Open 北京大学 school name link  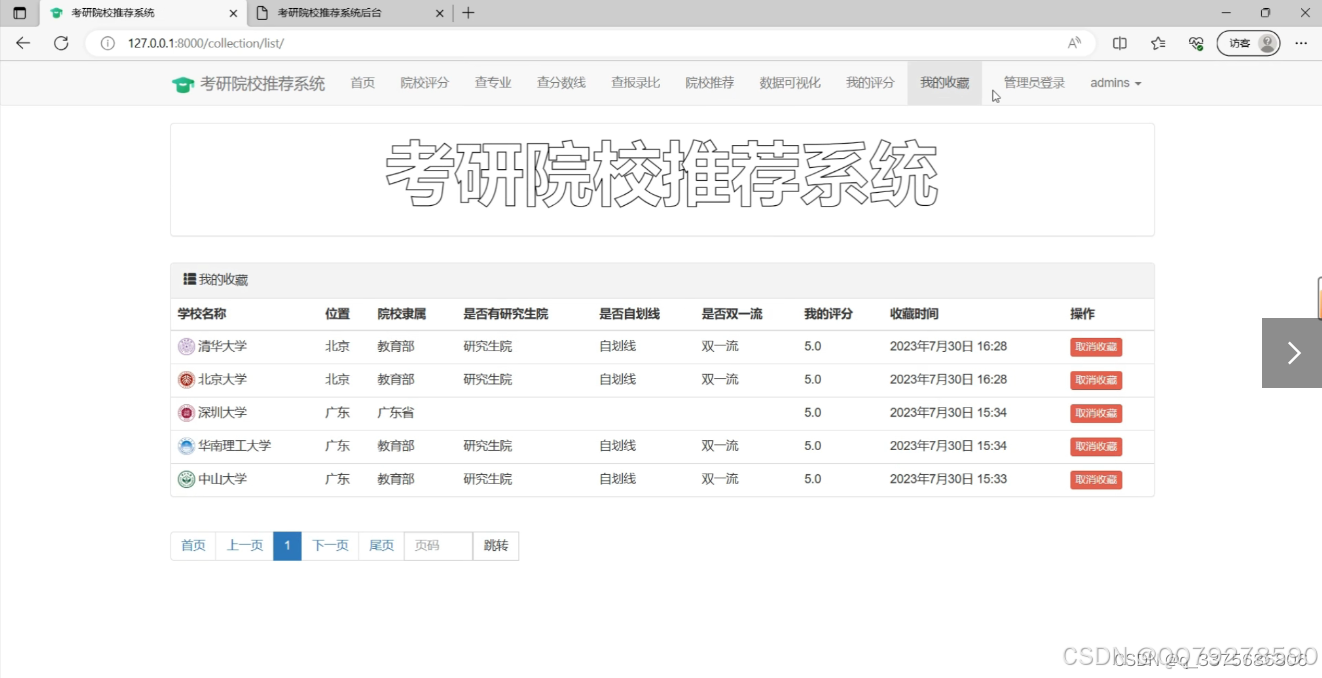222,379
